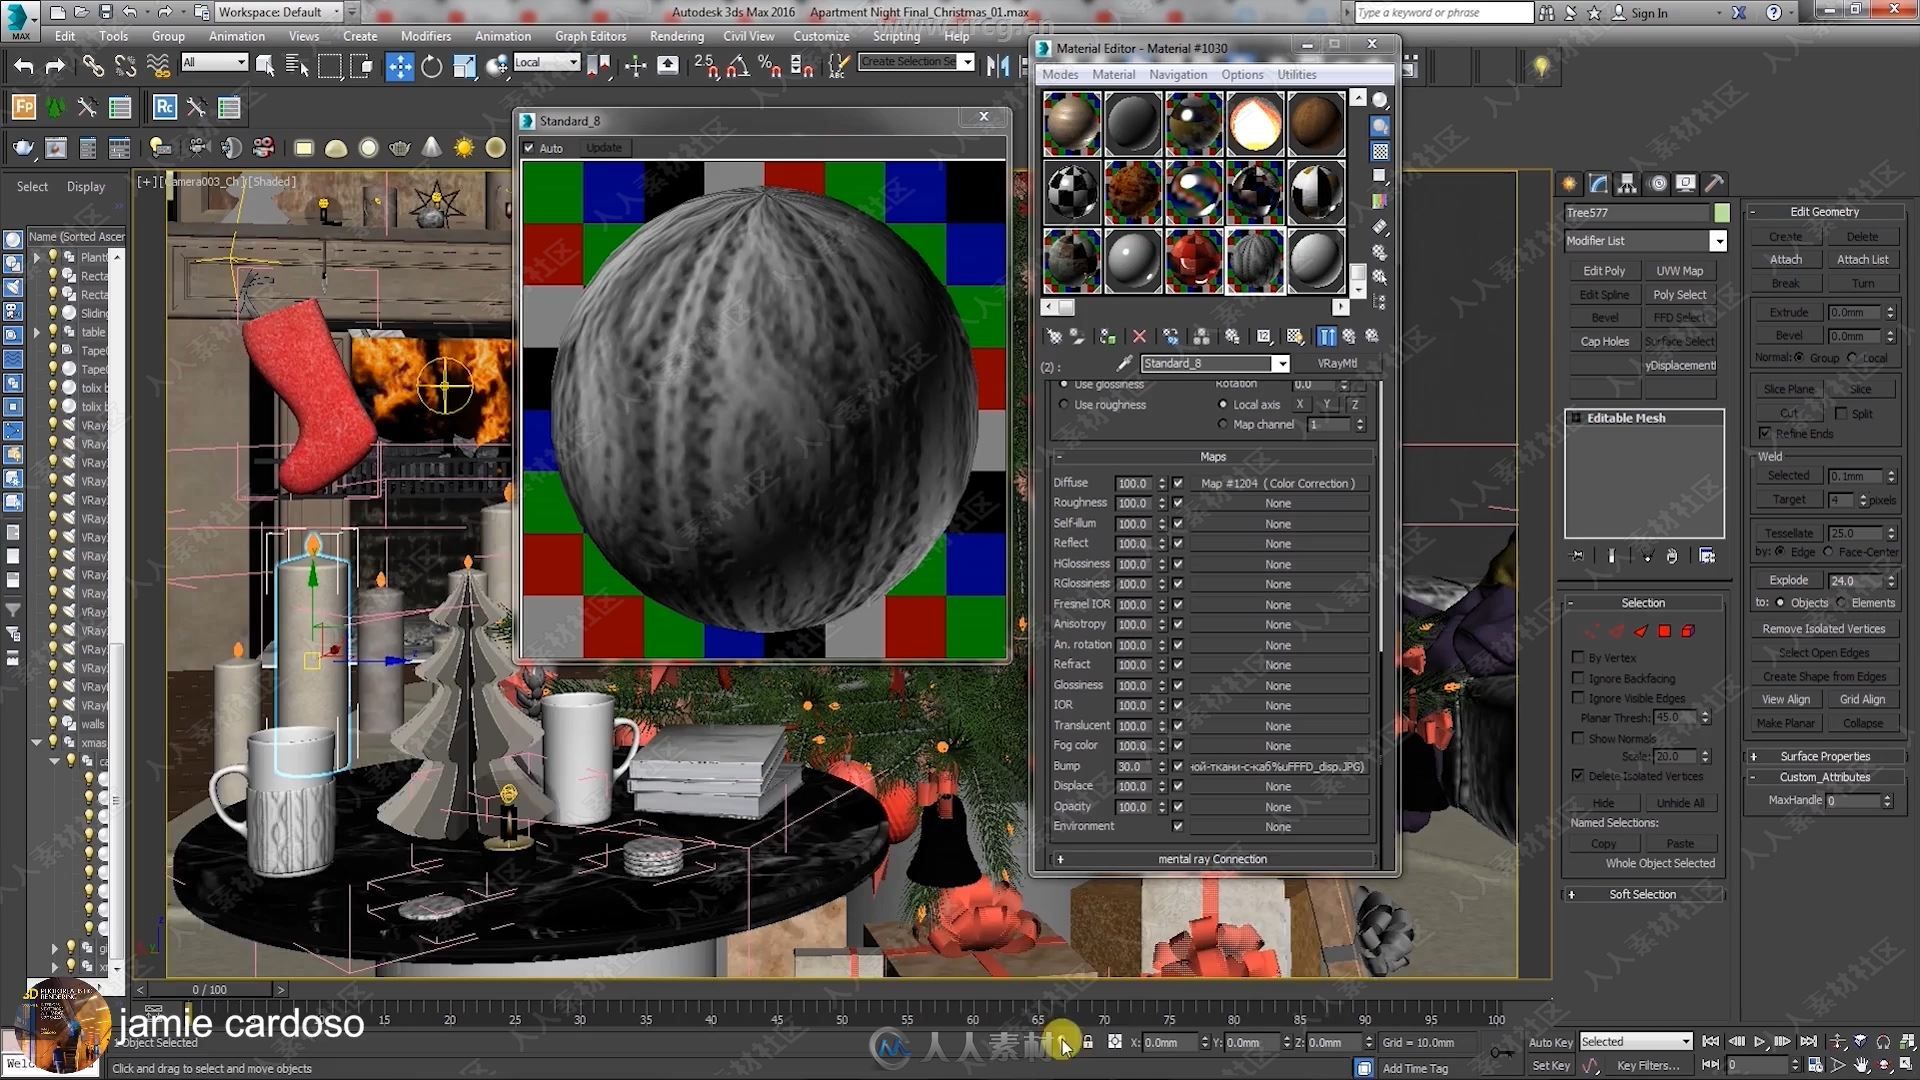Viewport: 1920px width, 1080px height.
Task: Click the Edit Poly modifier icon
Action: pyautogui.click(x=1604, y=270)
